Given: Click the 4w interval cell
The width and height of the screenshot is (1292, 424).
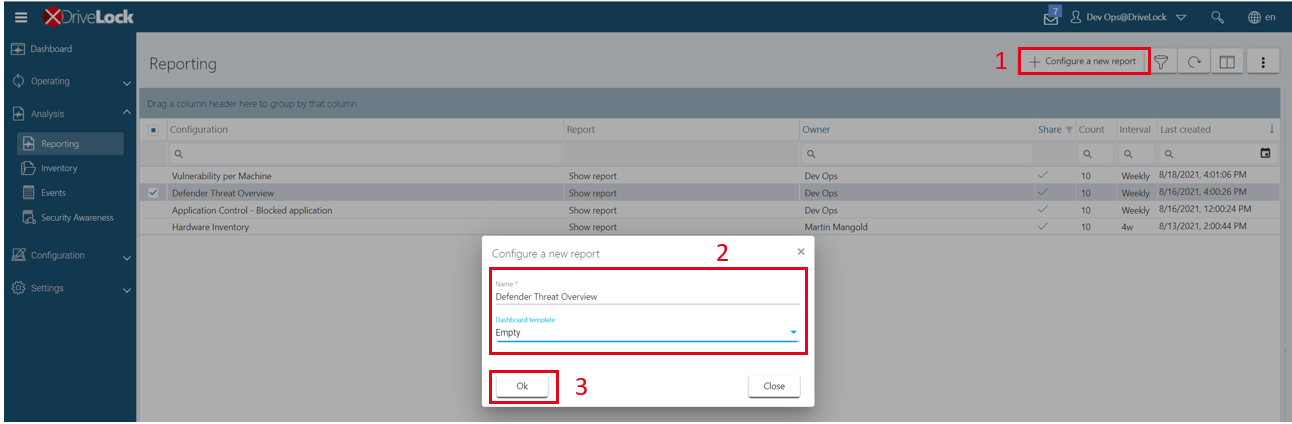Looking at the screenshot, I should tap(1127, 227).
